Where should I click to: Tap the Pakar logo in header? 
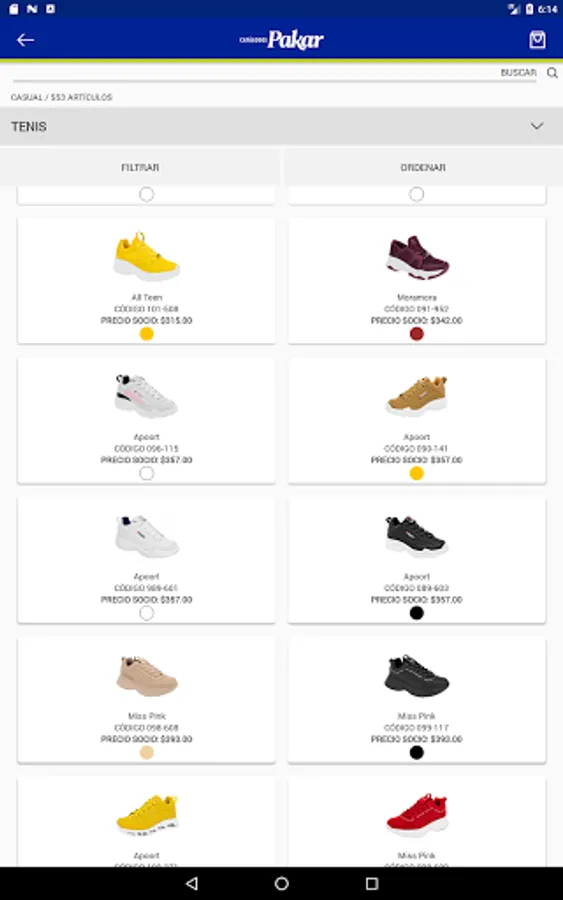[281, 40]
